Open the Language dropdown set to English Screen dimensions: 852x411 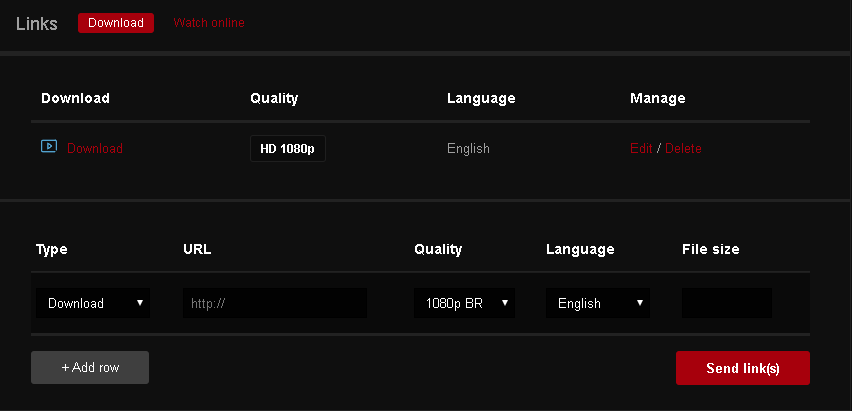point(597,303)
